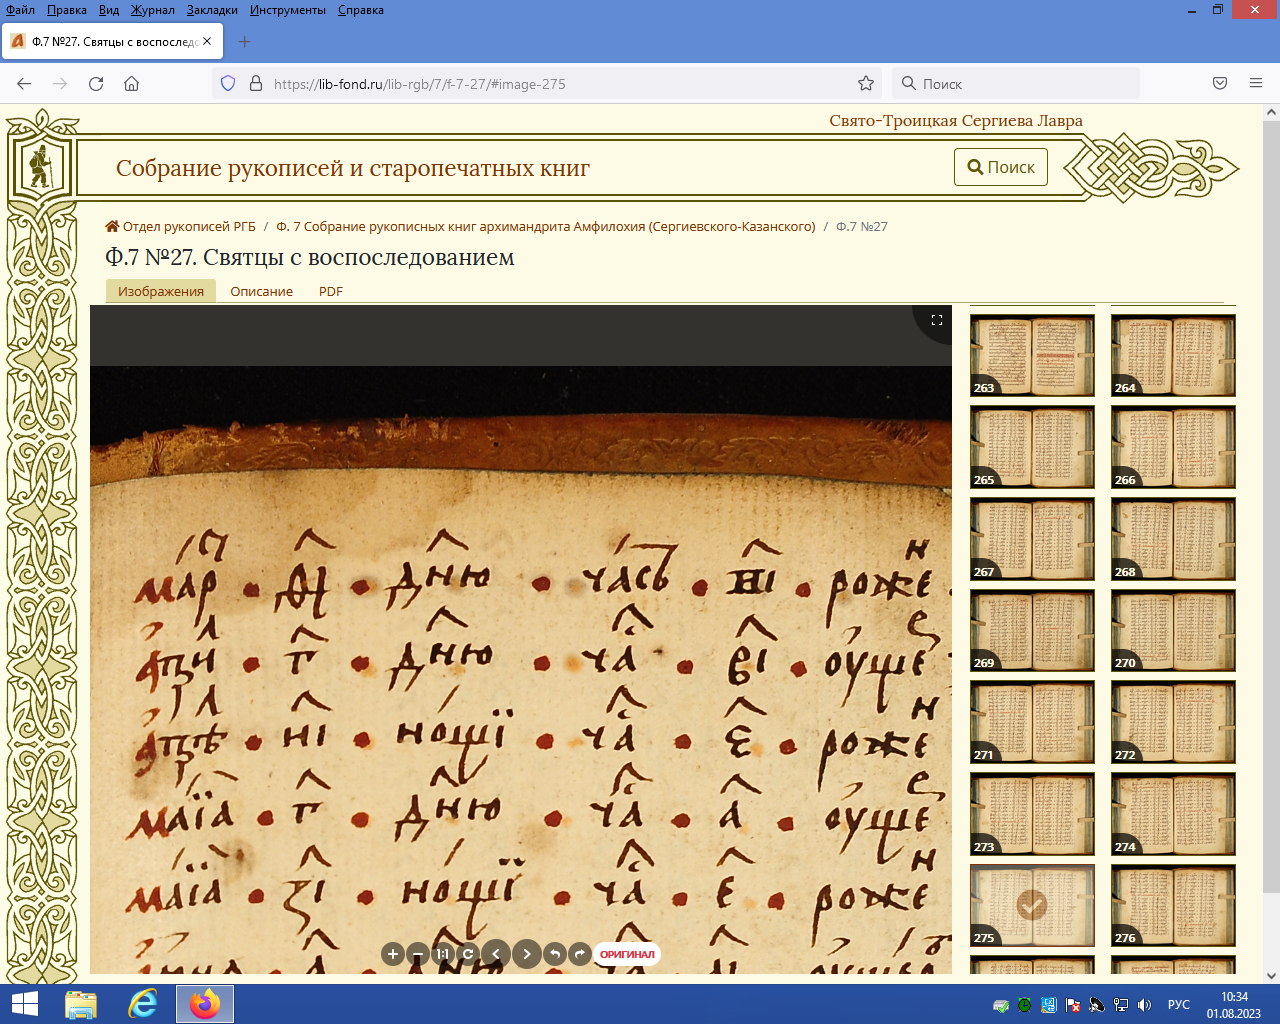Zoom out with the minus button
This screenshot has width=1280, height=1024.
(x=418, y=954)
